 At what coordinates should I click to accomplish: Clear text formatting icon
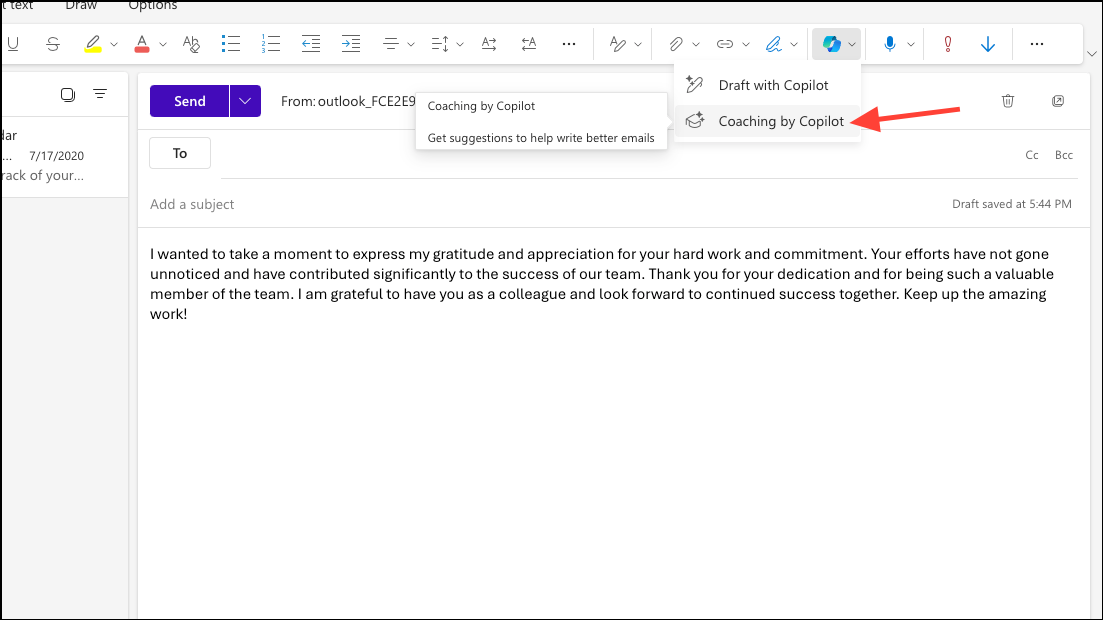191,44
